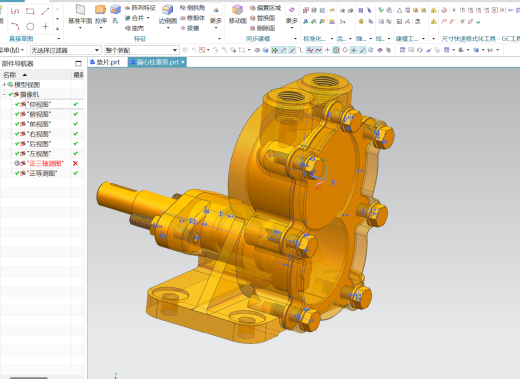Expand the 模型视图 tree node

(4, 85)
